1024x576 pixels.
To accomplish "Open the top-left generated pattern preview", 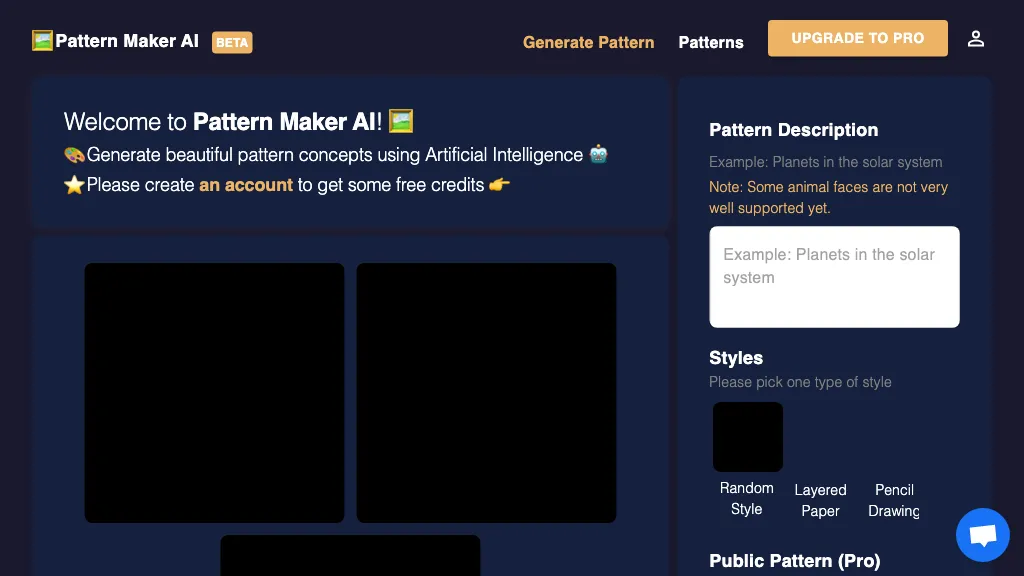I will click(x=214, y=392).
